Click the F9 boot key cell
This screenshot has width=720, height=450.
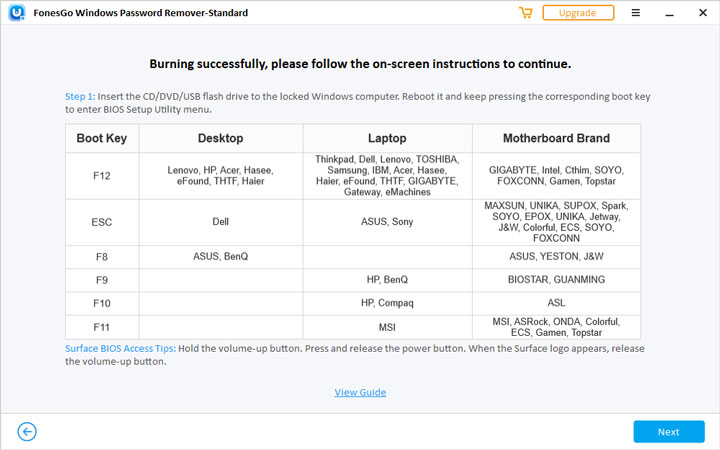pyautogui.click(x=101, y=280)
